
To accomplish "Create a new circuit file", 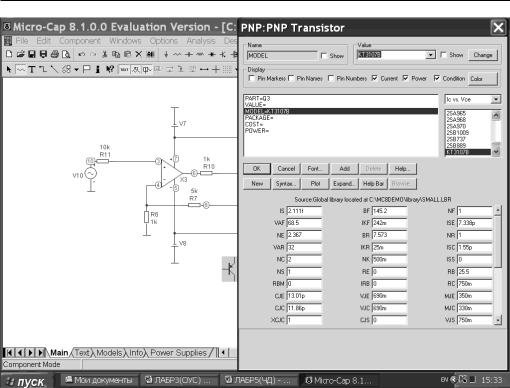I will 9,54.
